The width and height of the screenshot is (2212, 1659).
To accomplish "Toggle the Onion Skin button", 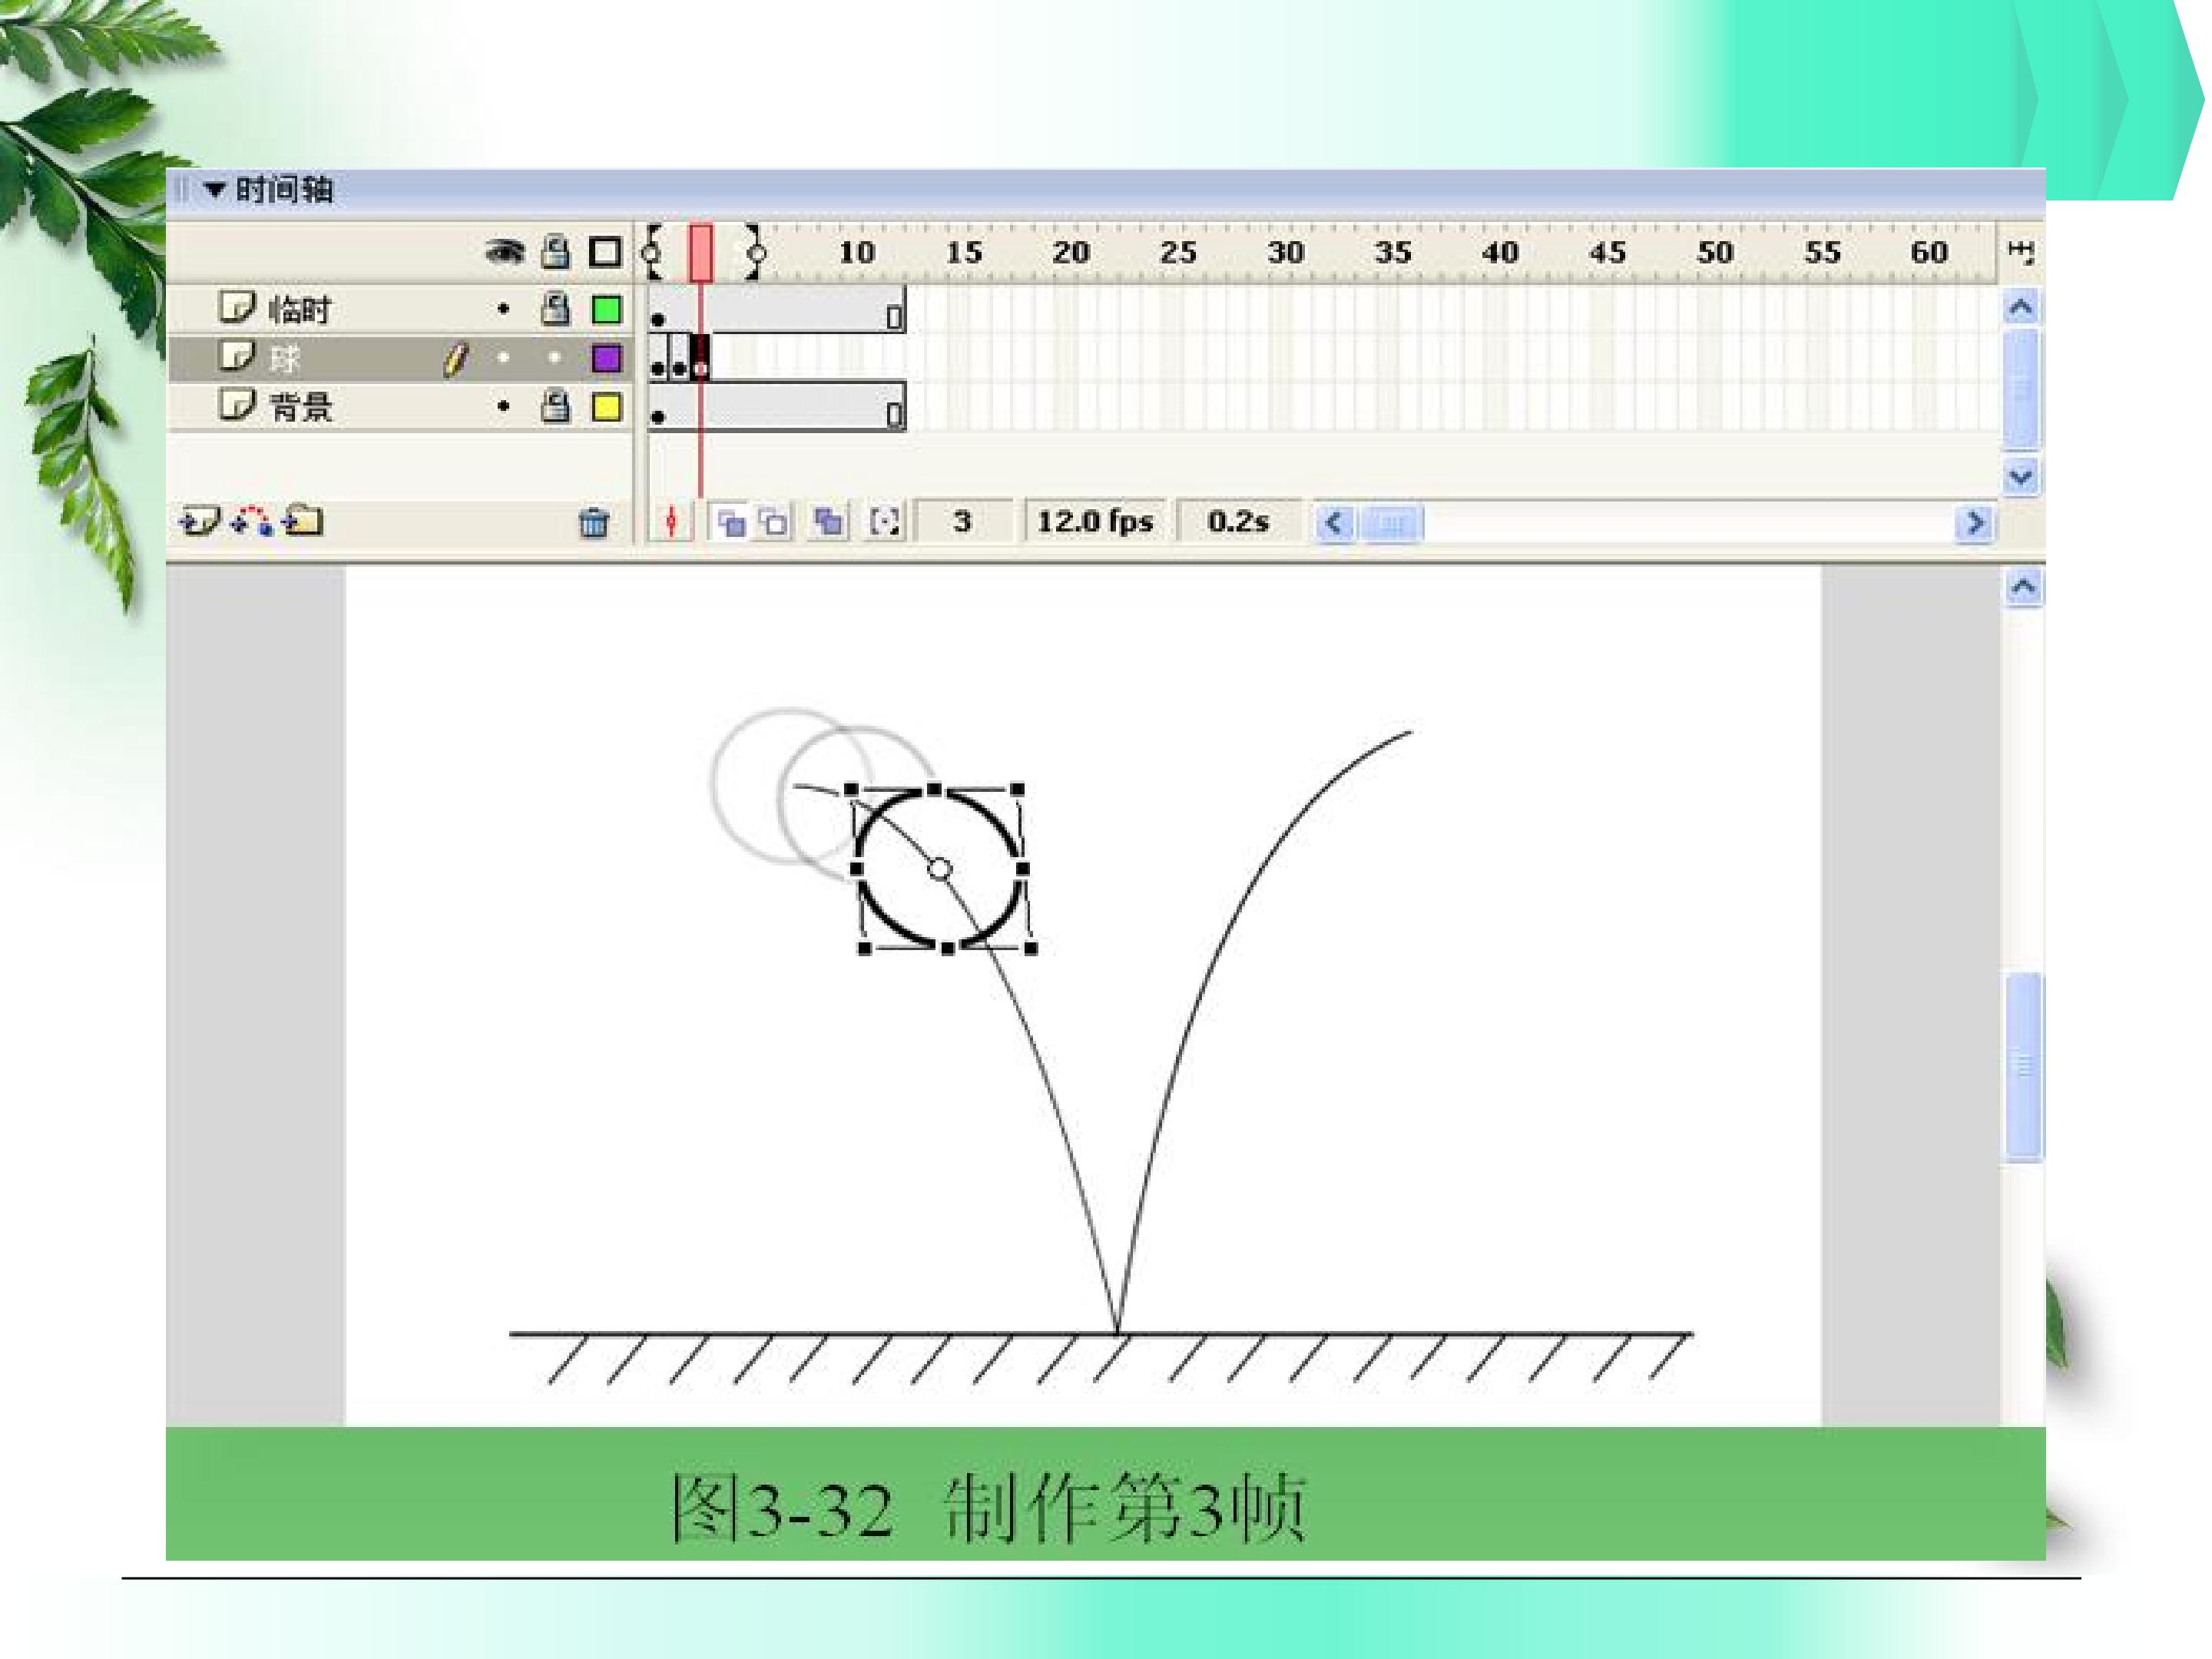I will (731, 522).
